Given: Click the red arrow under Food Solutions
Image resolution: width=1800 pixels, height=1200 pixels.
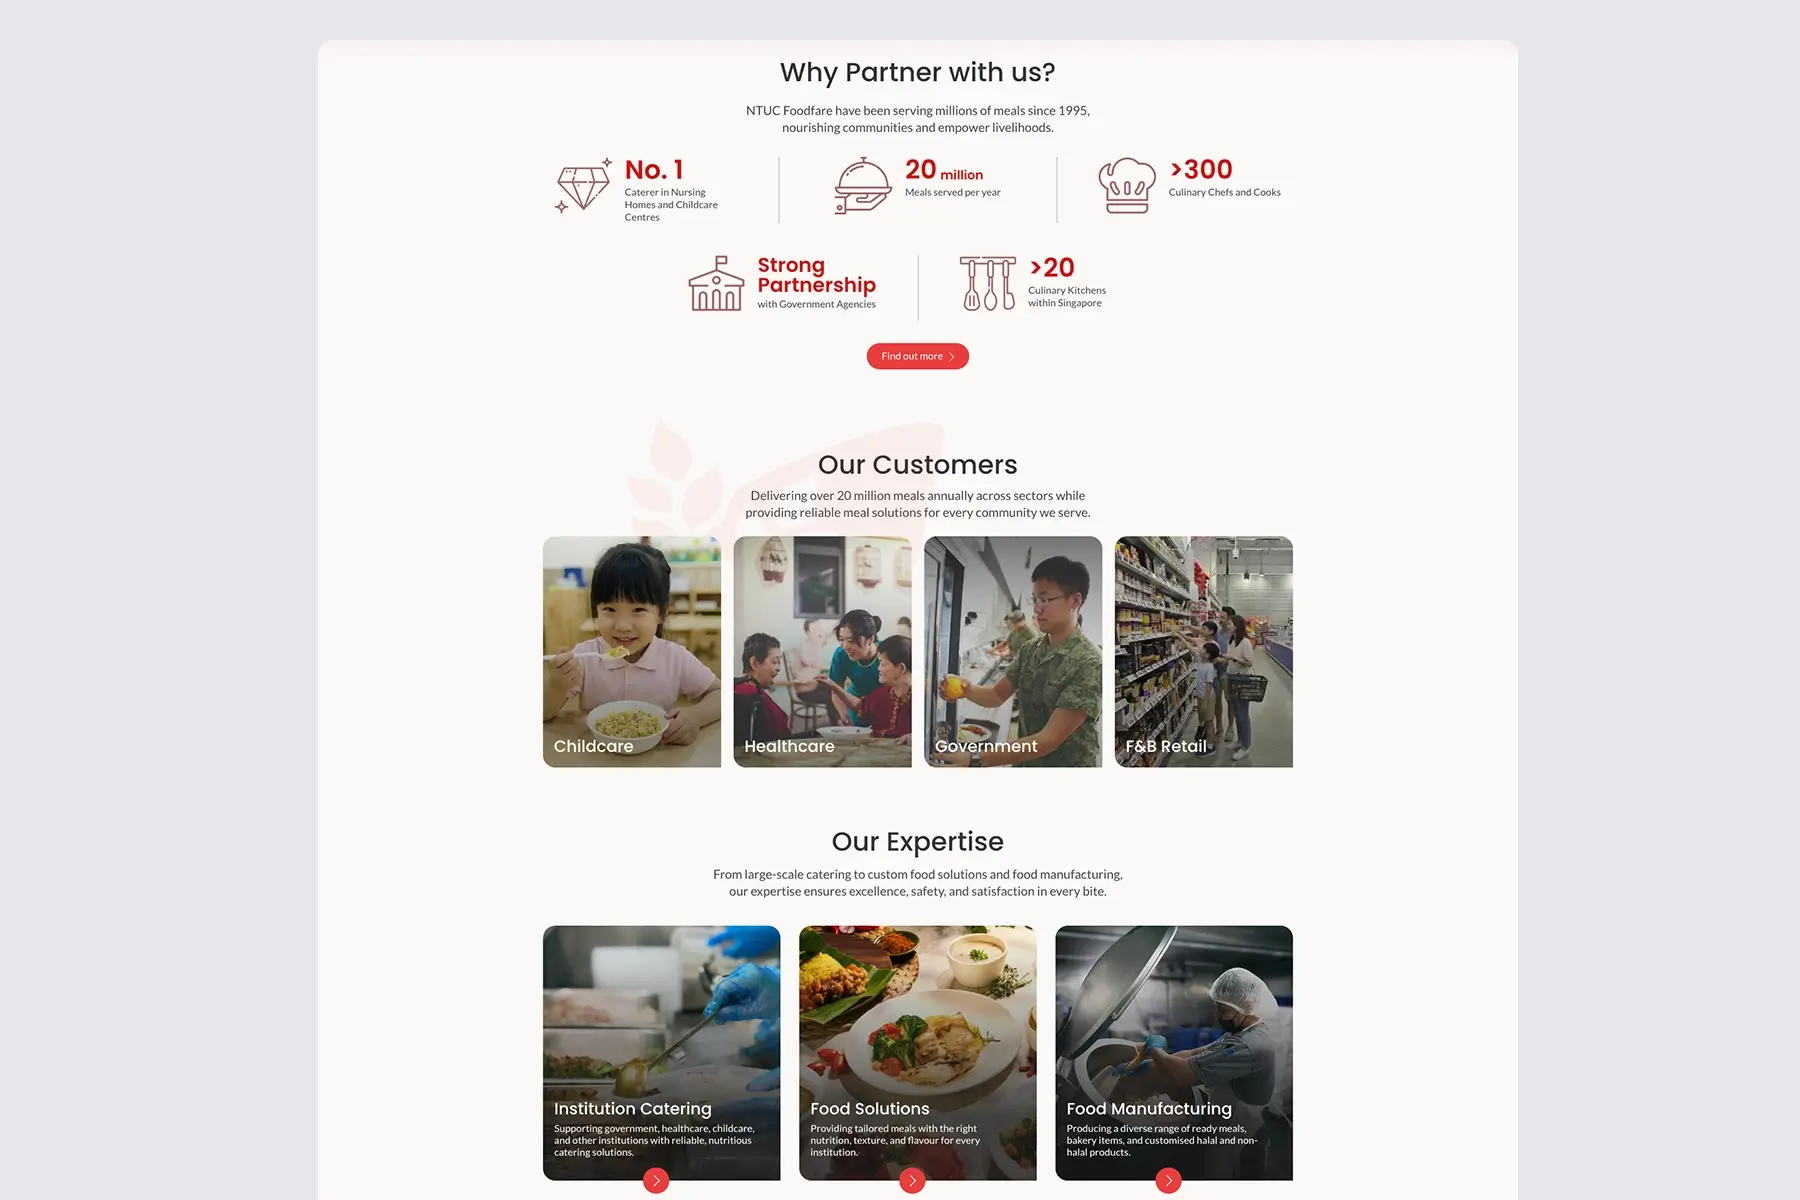Looking at the screenshot, I should coord(912,1181).
